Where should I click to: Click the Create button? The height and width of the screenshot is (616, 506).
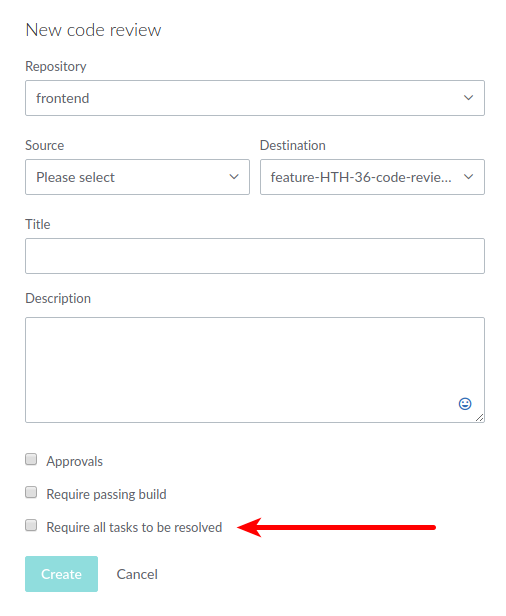click(61, 574)
